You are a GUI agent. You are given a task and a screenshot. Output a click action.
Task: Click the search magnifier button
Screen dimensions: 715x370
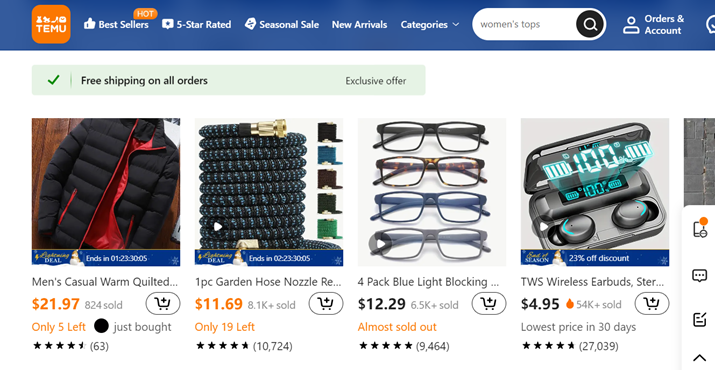590,24
